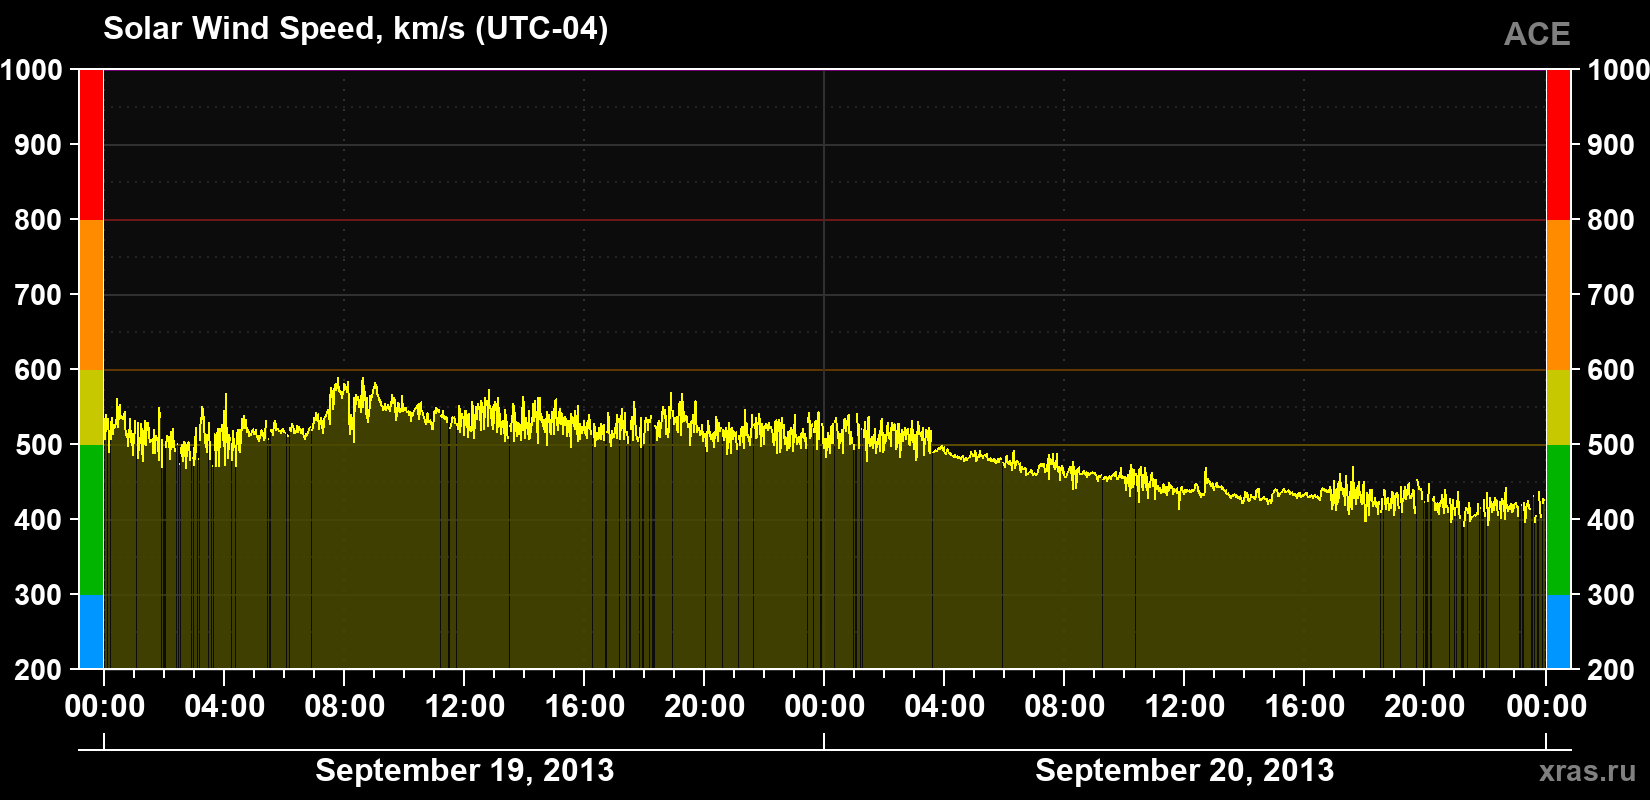Viewport: 1650px width, 800px height.
Task: Select the 08:00 time label for September 20
Action: [1065, 707]
